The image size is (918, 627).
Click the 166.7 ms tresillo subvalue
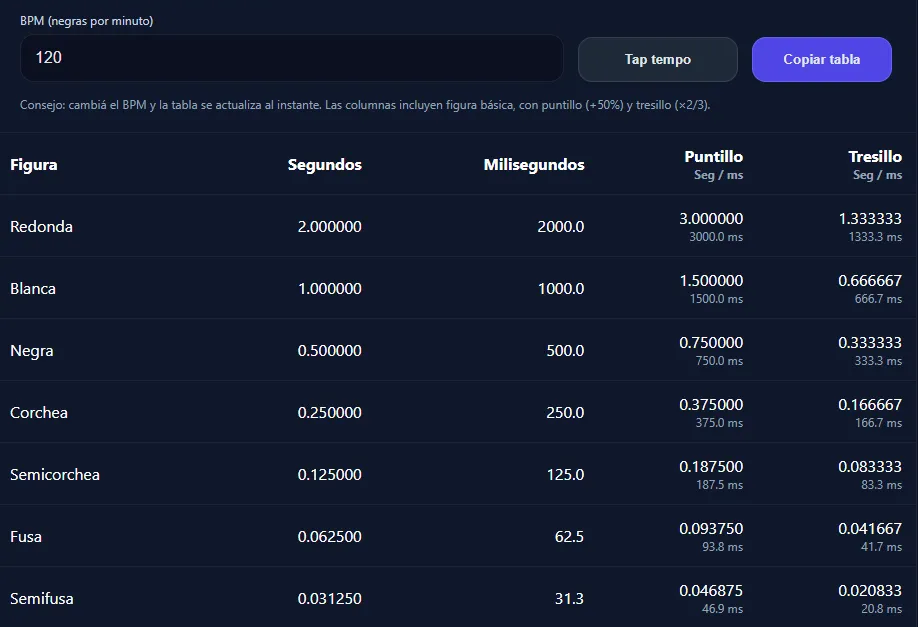[878, 423]
